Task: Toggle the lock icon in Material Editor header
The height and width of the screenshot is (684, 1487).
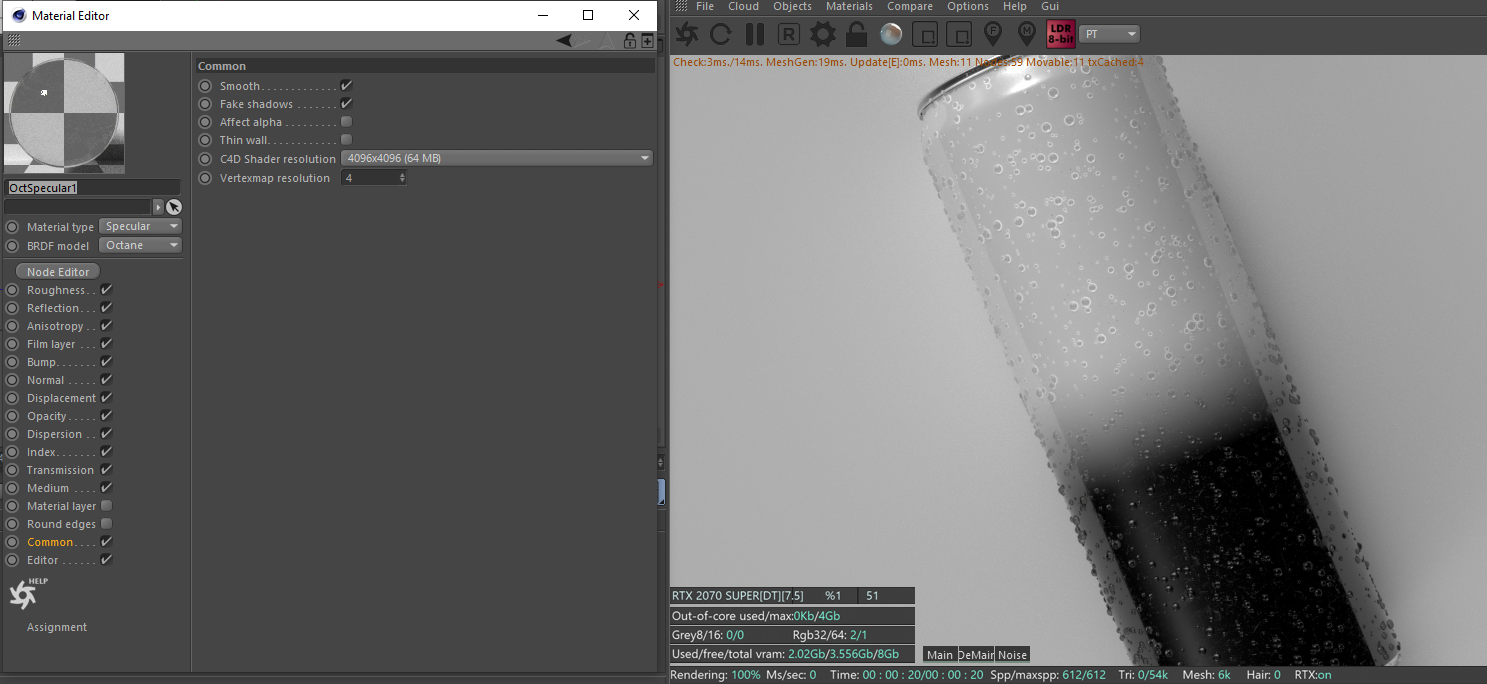Action: [x=630, y=41]
